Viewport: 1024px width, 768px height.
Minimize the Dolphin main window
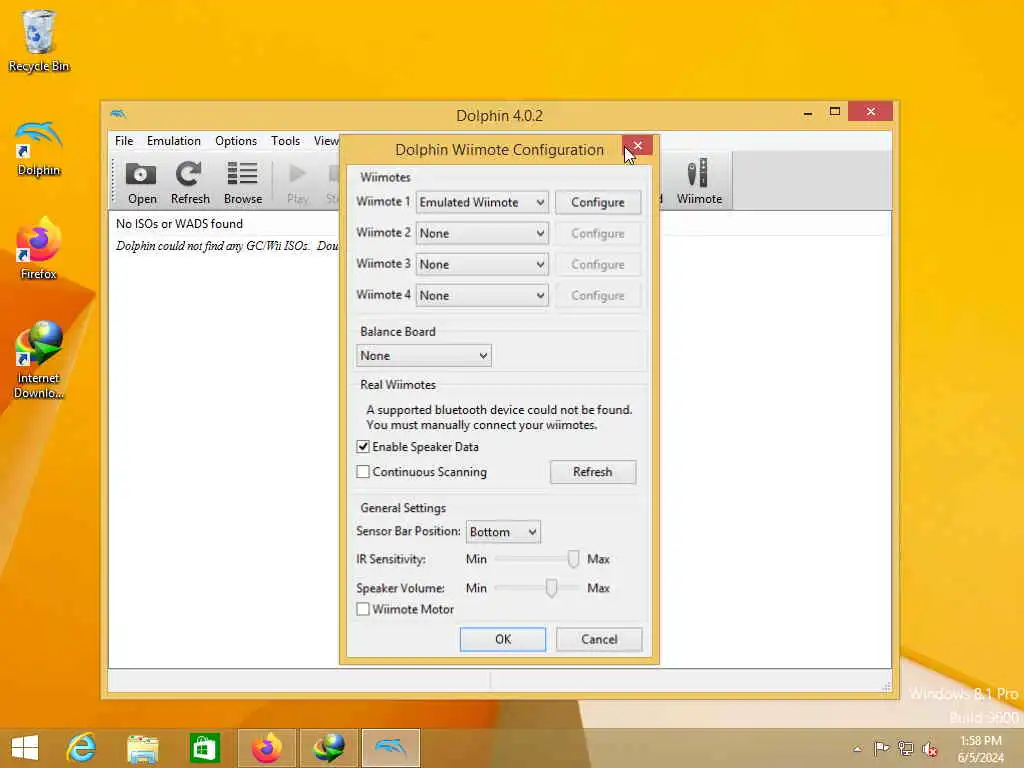pos(808,112)
